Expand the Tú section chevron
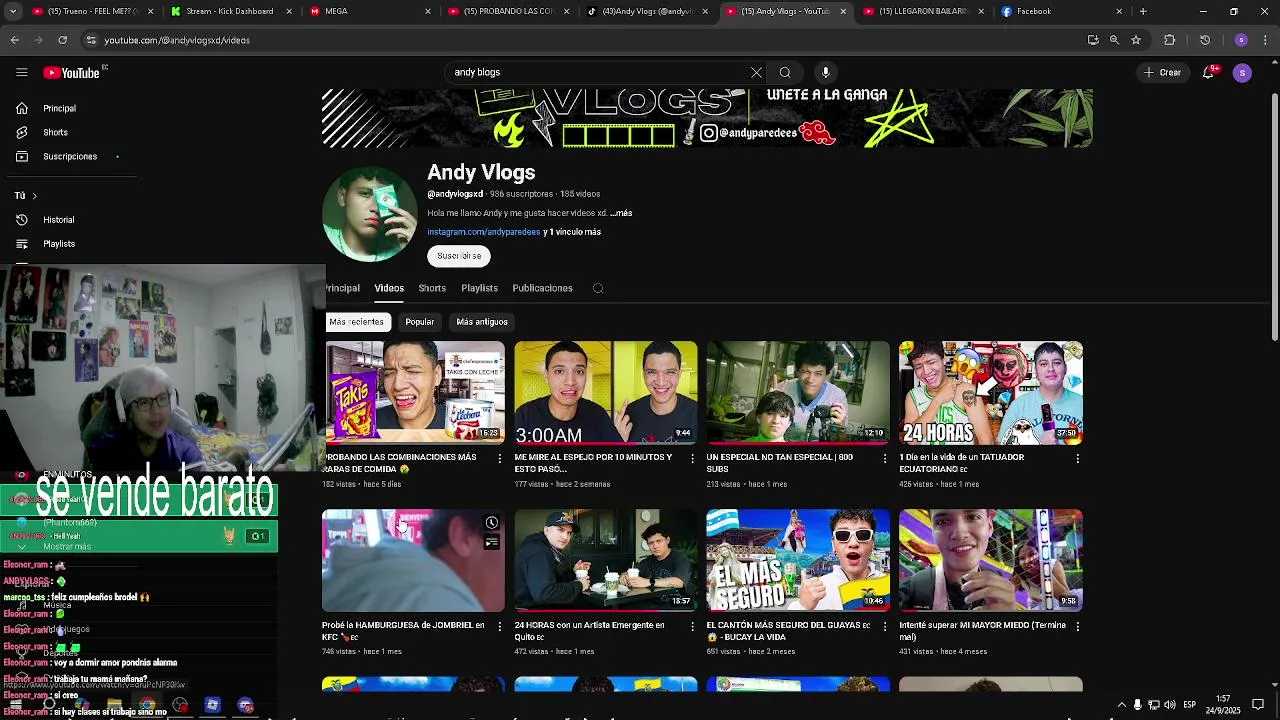 (34, 196)
